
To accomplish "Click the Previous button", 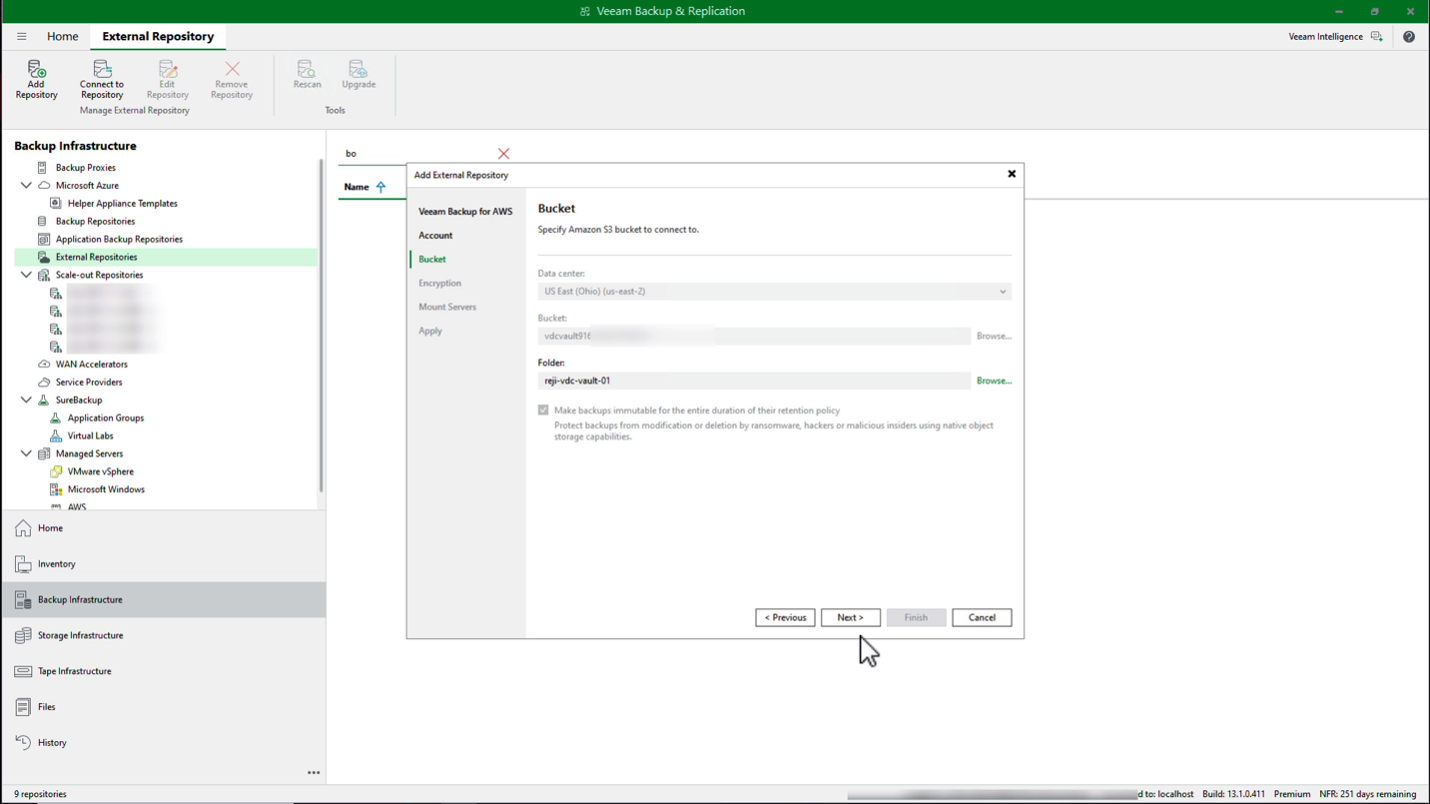I will tap(785, 618).
